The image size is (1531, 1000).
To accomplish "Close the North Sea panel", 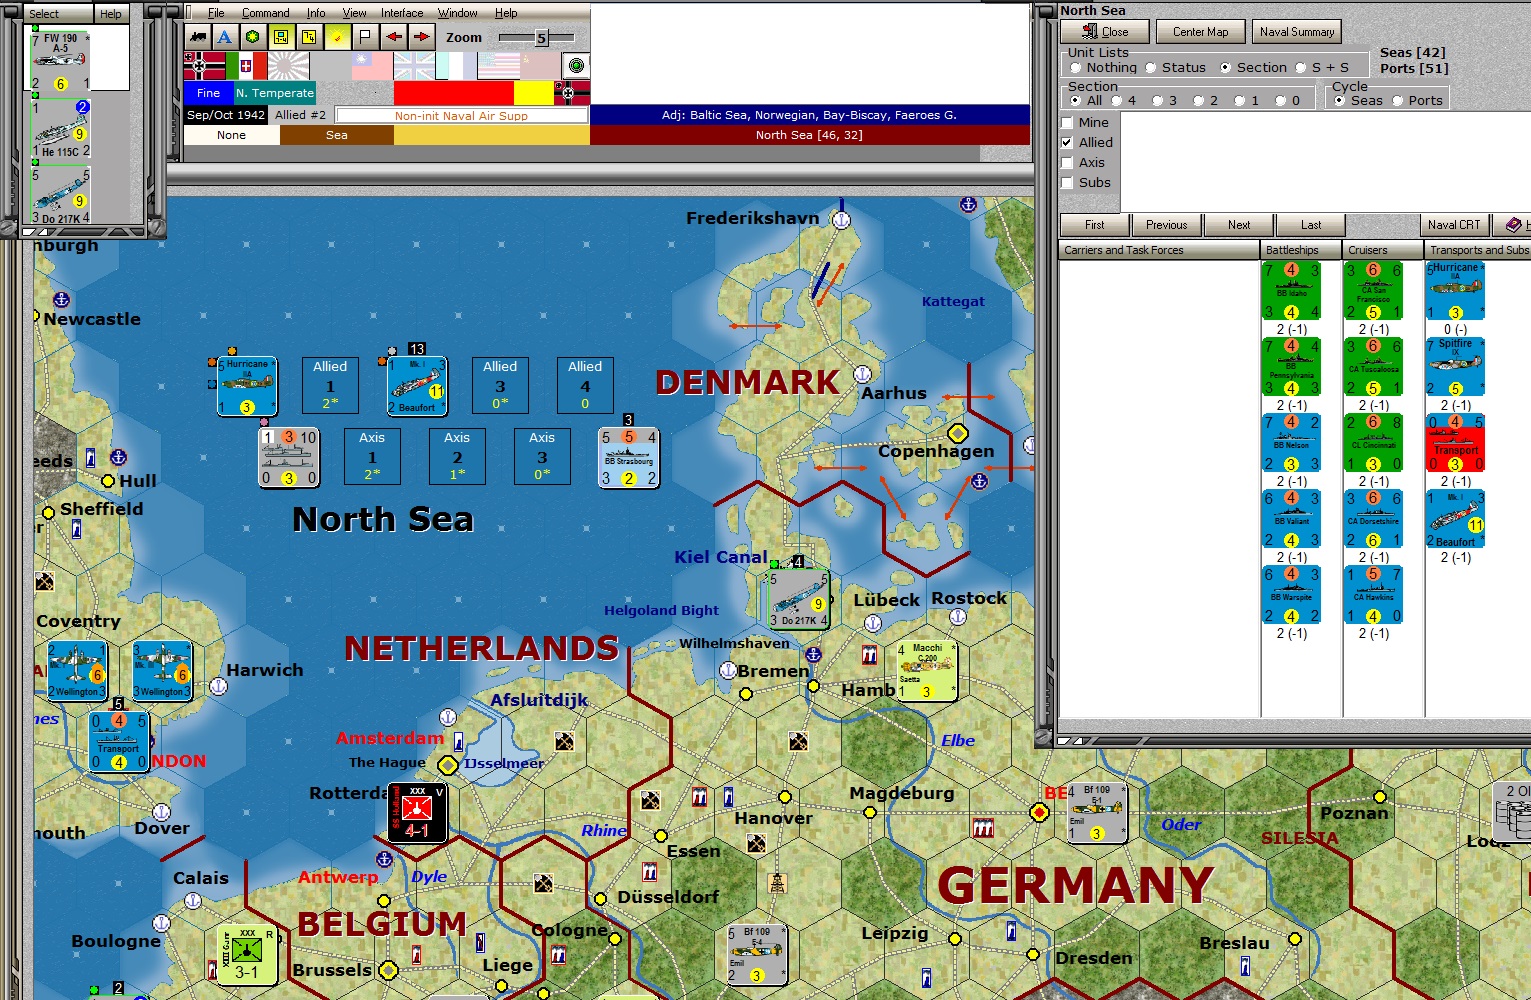I will pyautogui.click(x=1105, y=32).
